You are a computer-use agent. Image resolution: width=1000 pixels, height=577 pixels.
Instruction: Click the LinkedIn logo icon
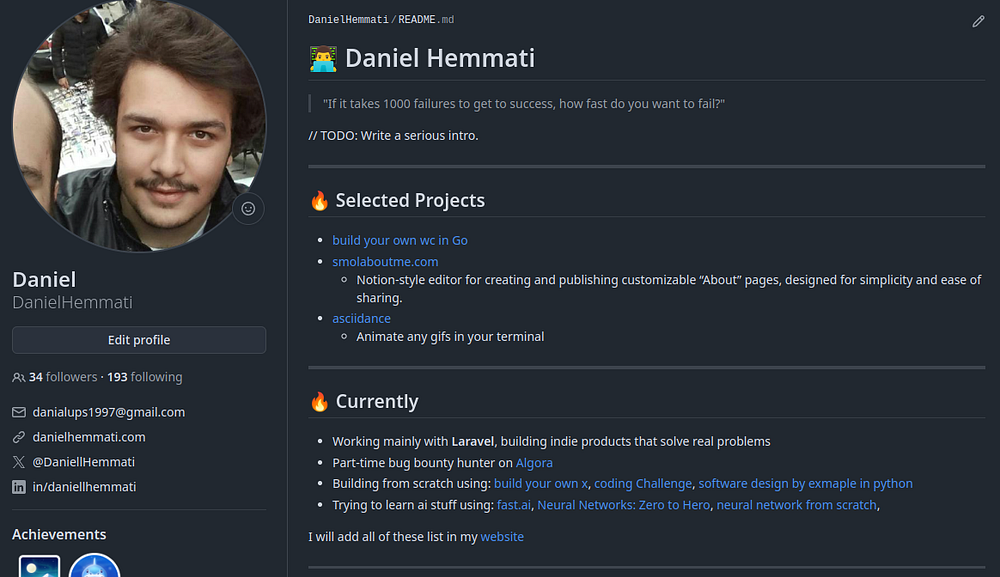(x=18, y=487)
